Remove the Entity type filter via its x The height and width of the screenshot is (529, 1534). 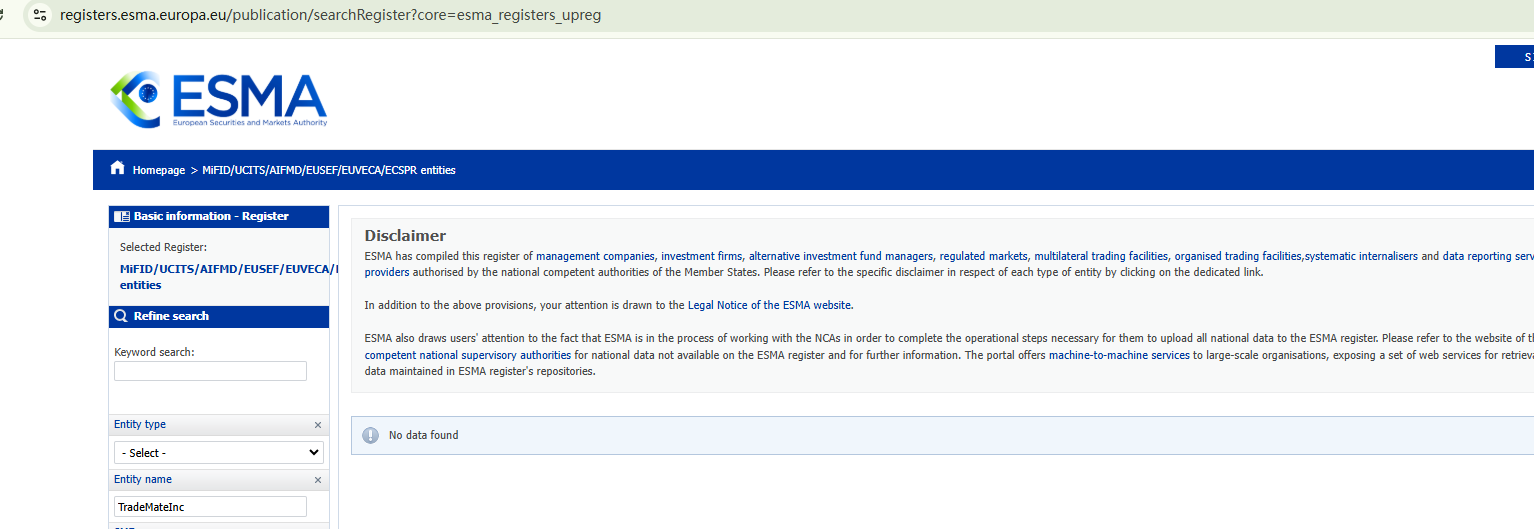click(x=318, y=425)
